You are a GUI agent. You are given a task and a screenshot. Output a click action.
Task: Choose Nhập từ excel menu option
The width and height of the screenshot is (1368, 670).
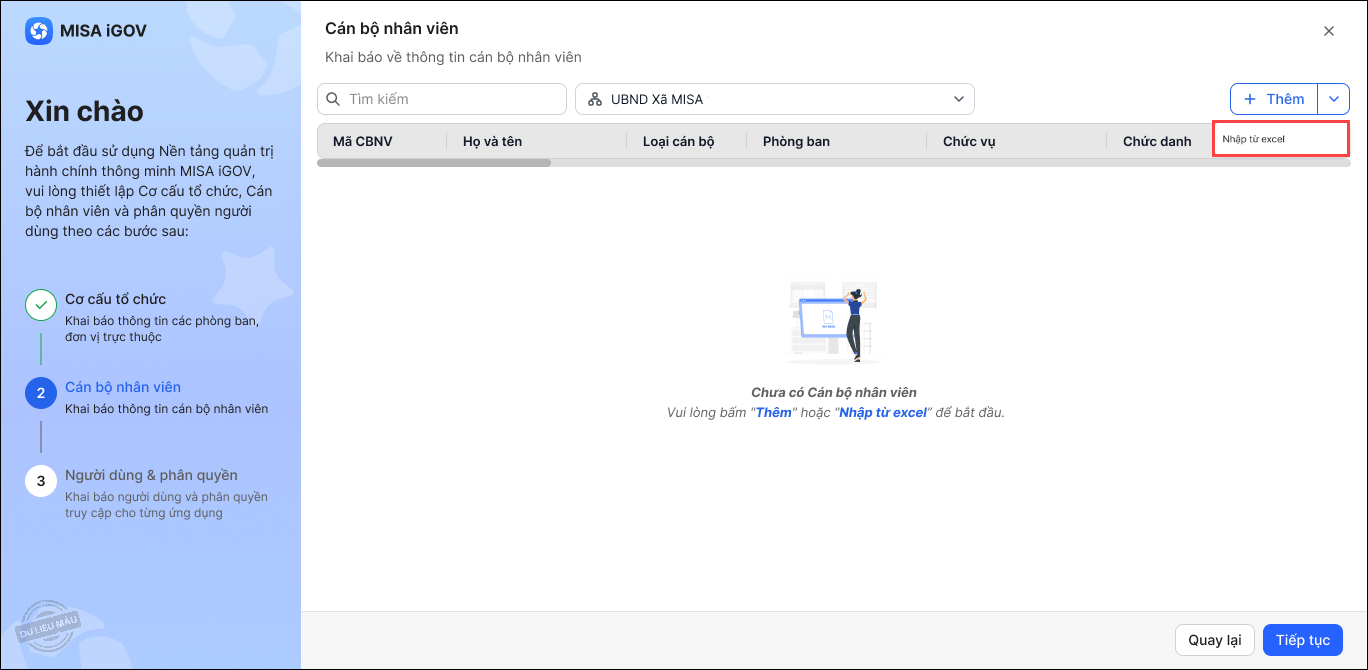(1281, 139)
